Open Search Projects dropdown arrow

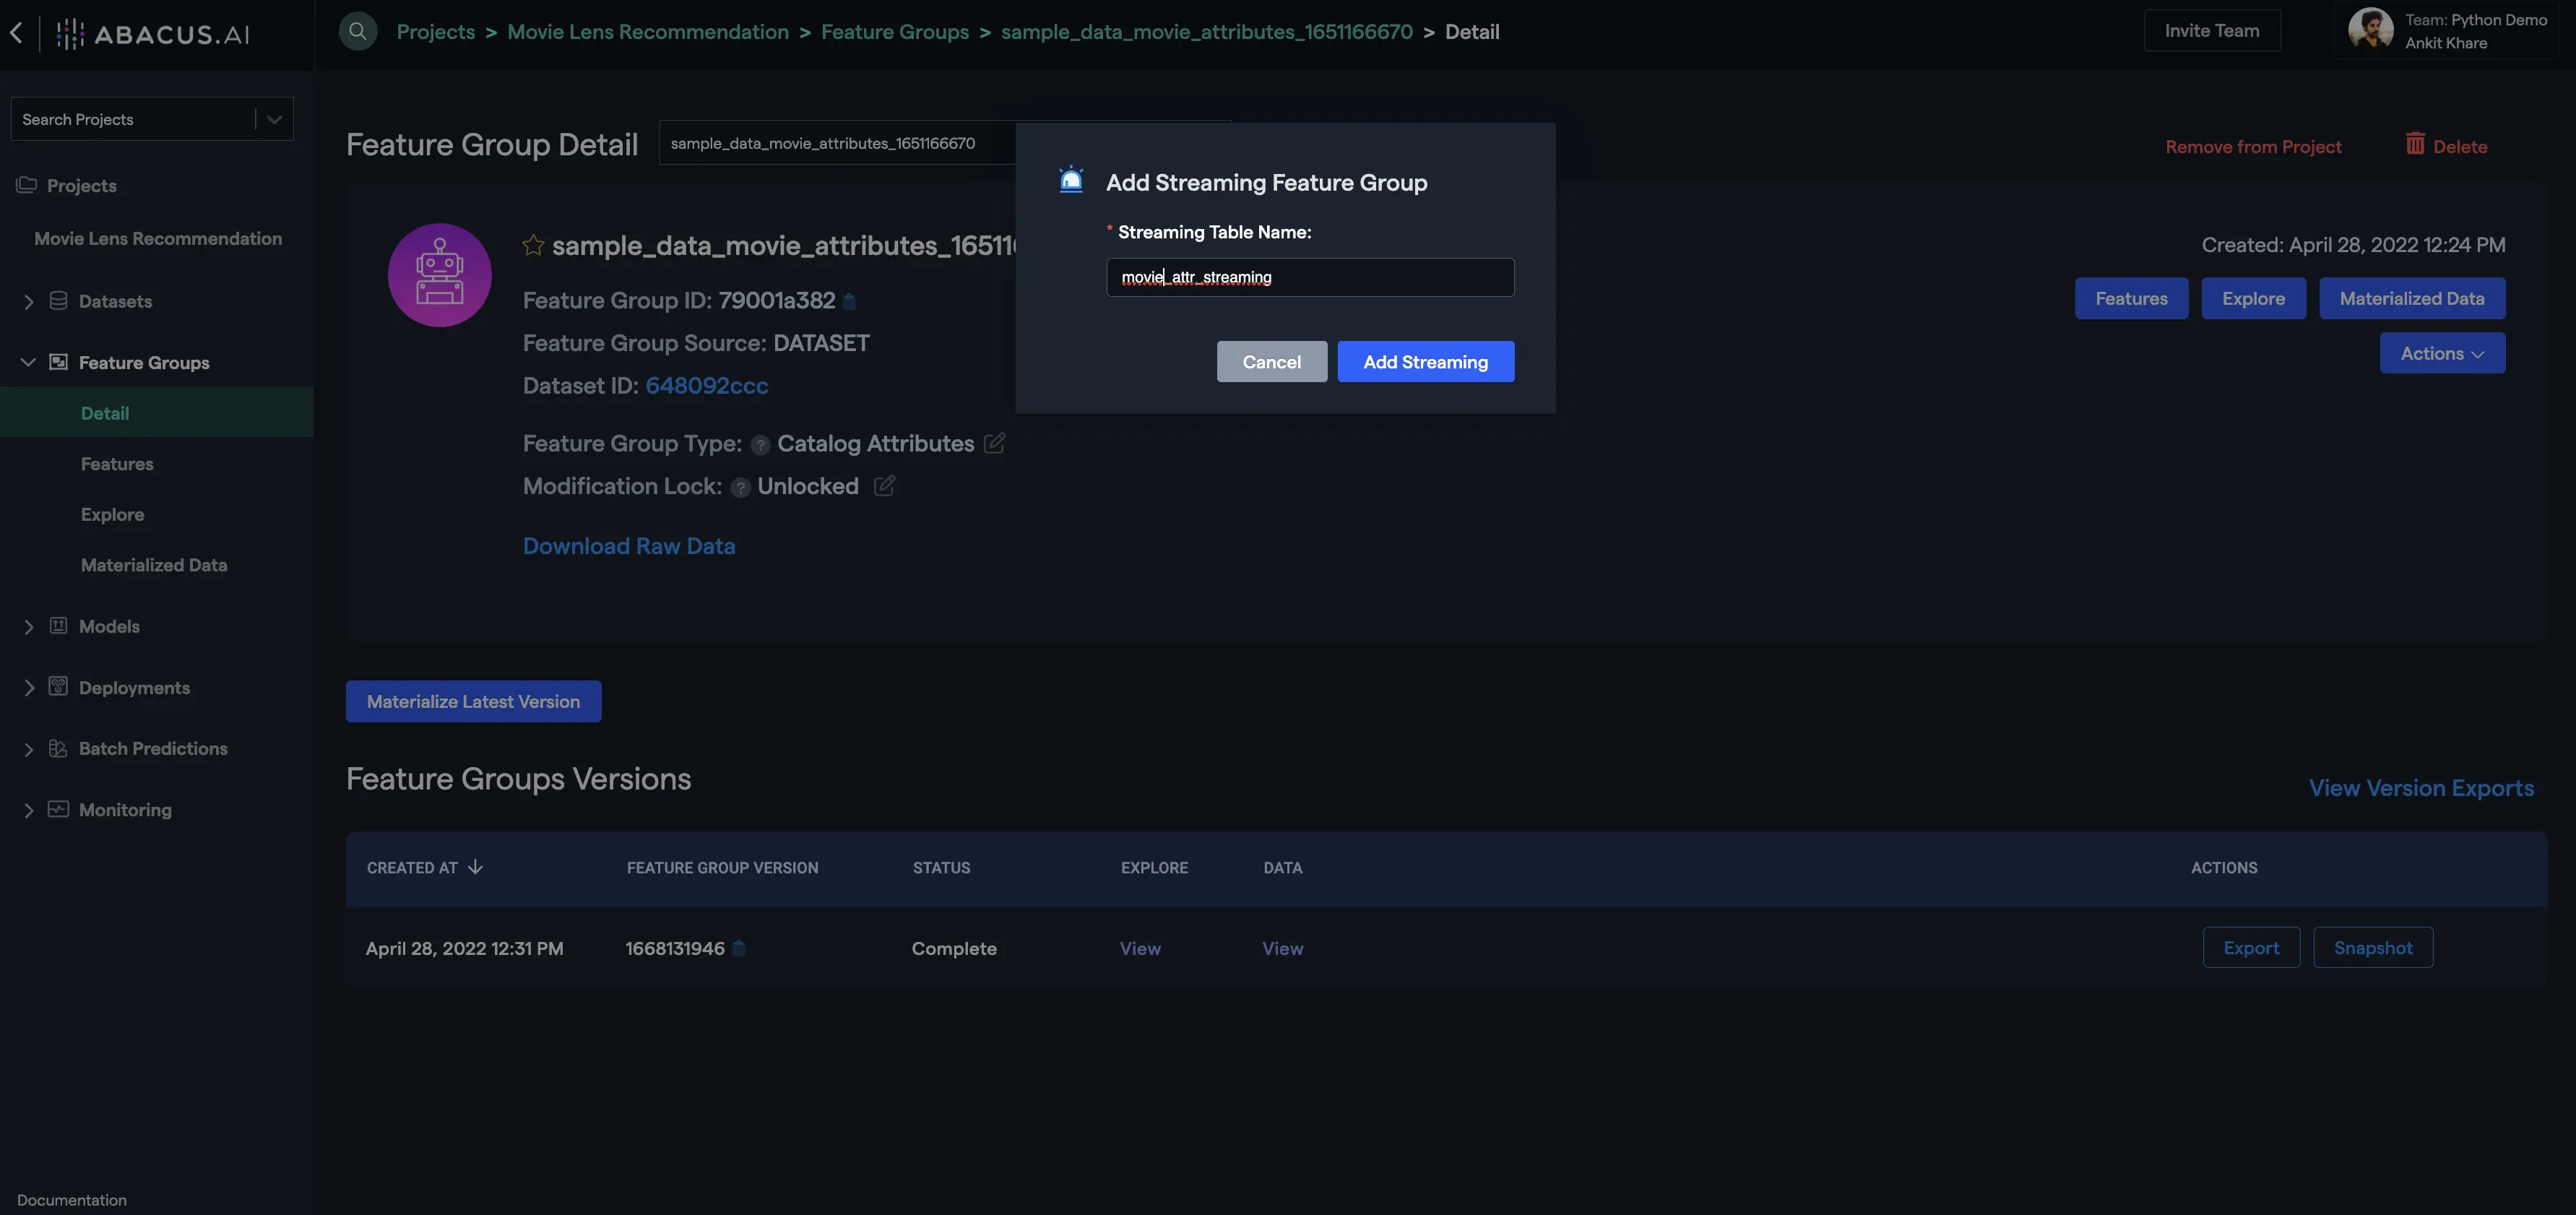pyautogui.click(x=274, y=119)
